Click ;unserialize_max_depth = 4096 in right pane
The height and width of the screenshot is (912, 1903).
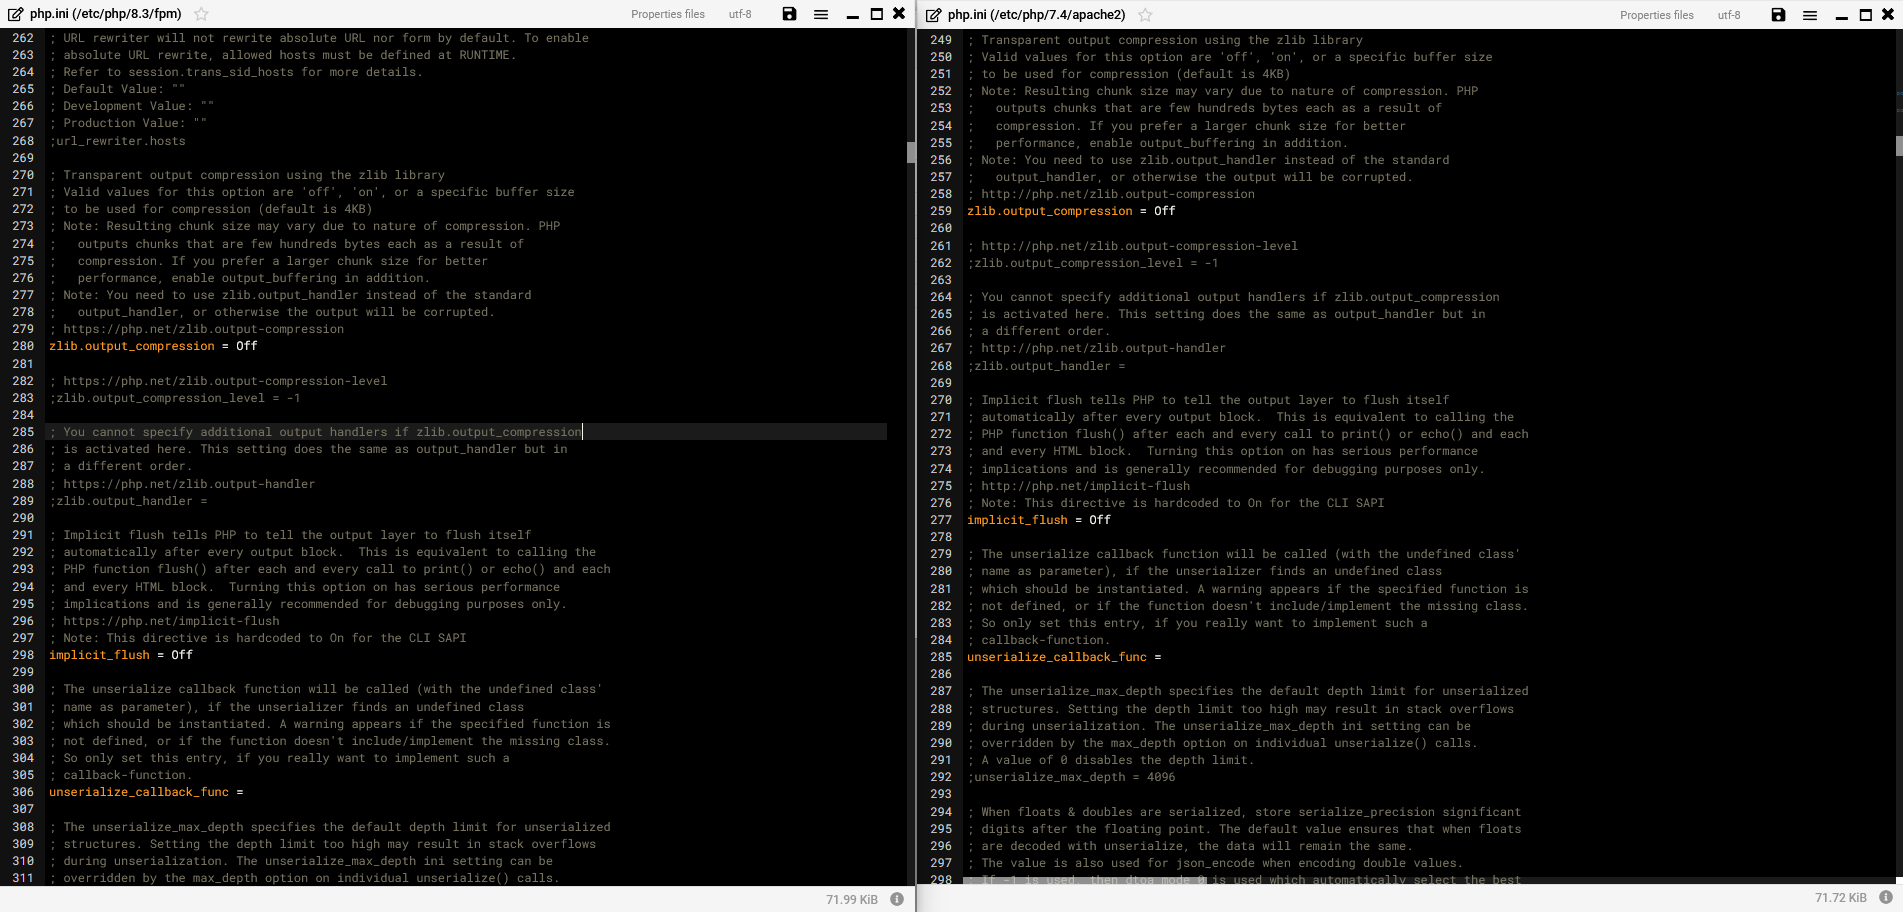point(1071,777)
